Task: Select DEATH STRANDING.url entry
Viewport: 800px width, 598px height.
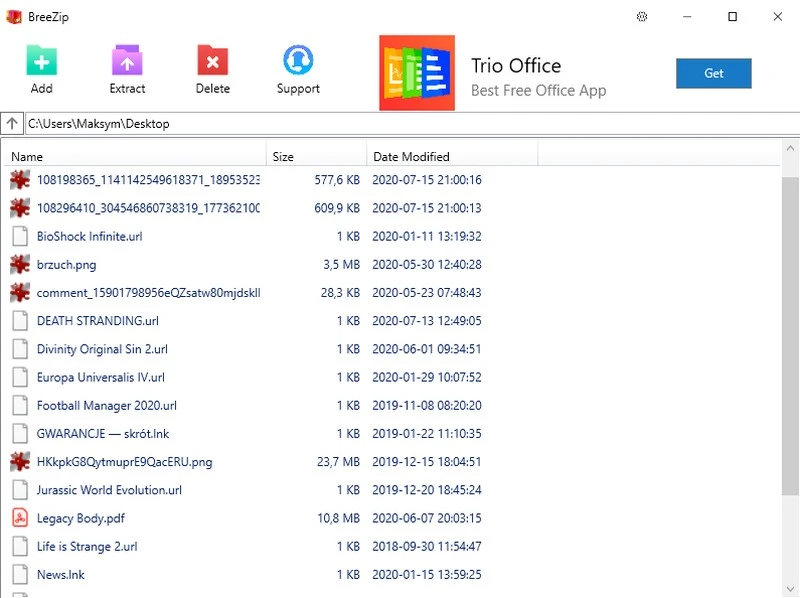Action: [x=97, y=321]
